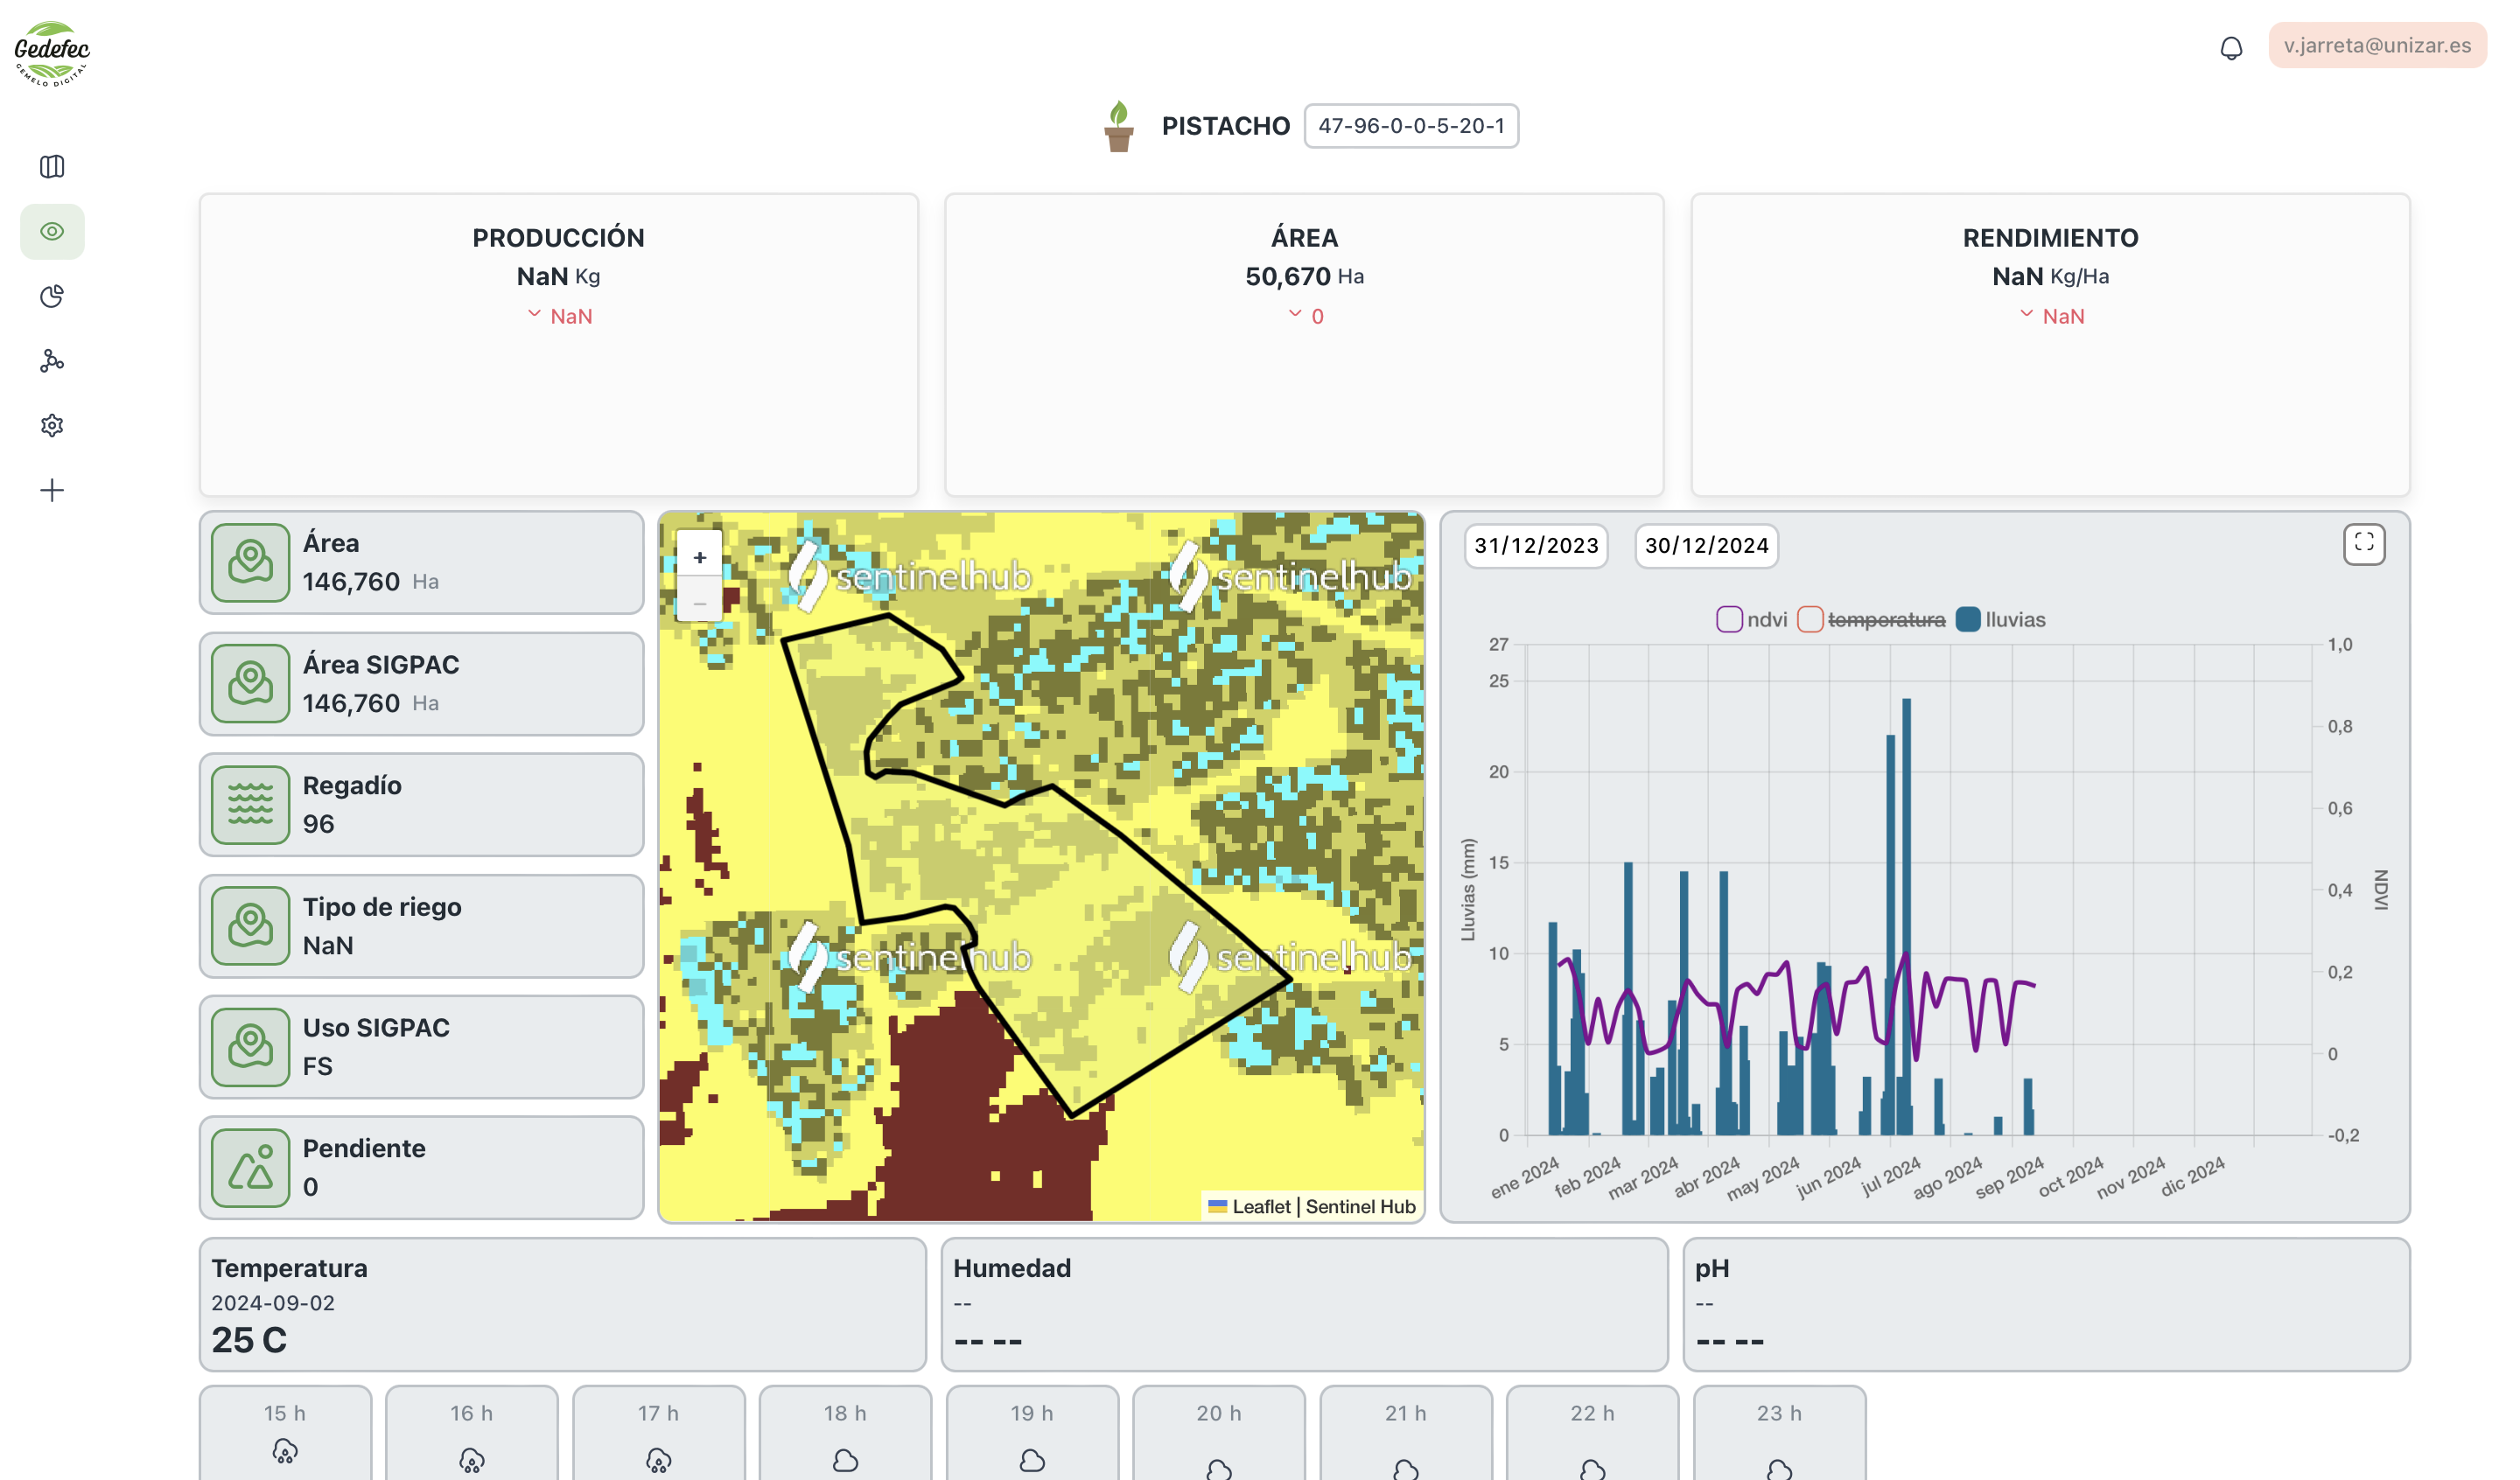Image resolution: width=2520 pixels, height=1480 pixels.
Task: Open the pie chart analytics icon
Action: click(x=52, y=296)
